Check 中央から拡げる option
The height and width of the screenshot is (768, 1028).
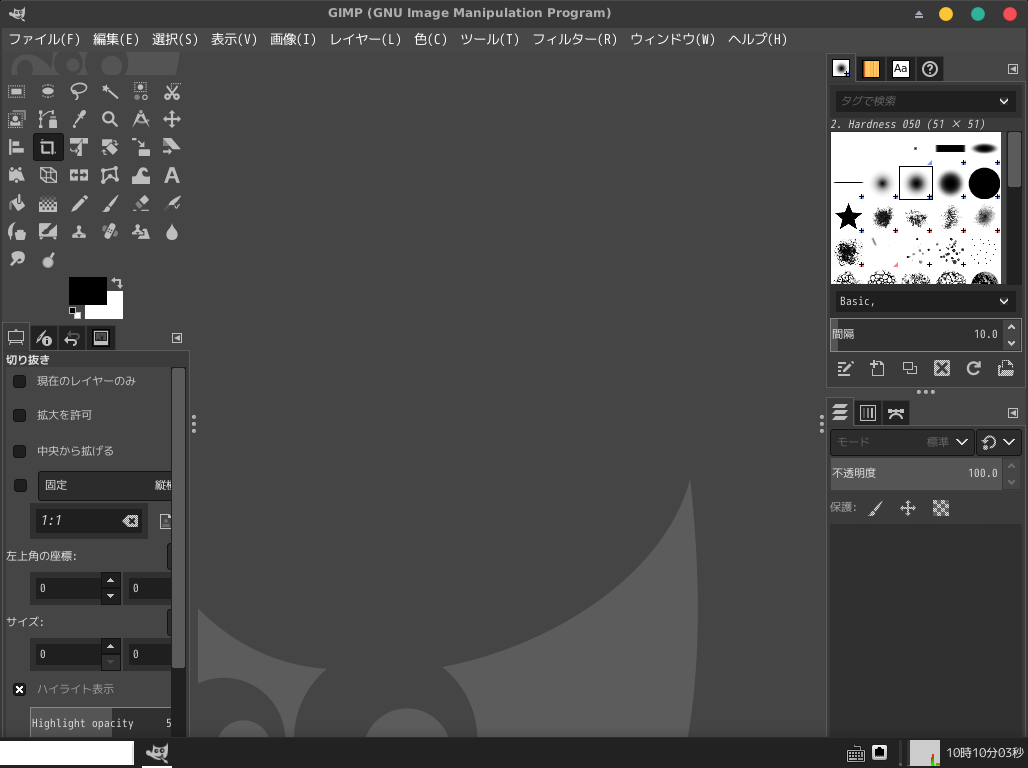click(x=20, y=451)
